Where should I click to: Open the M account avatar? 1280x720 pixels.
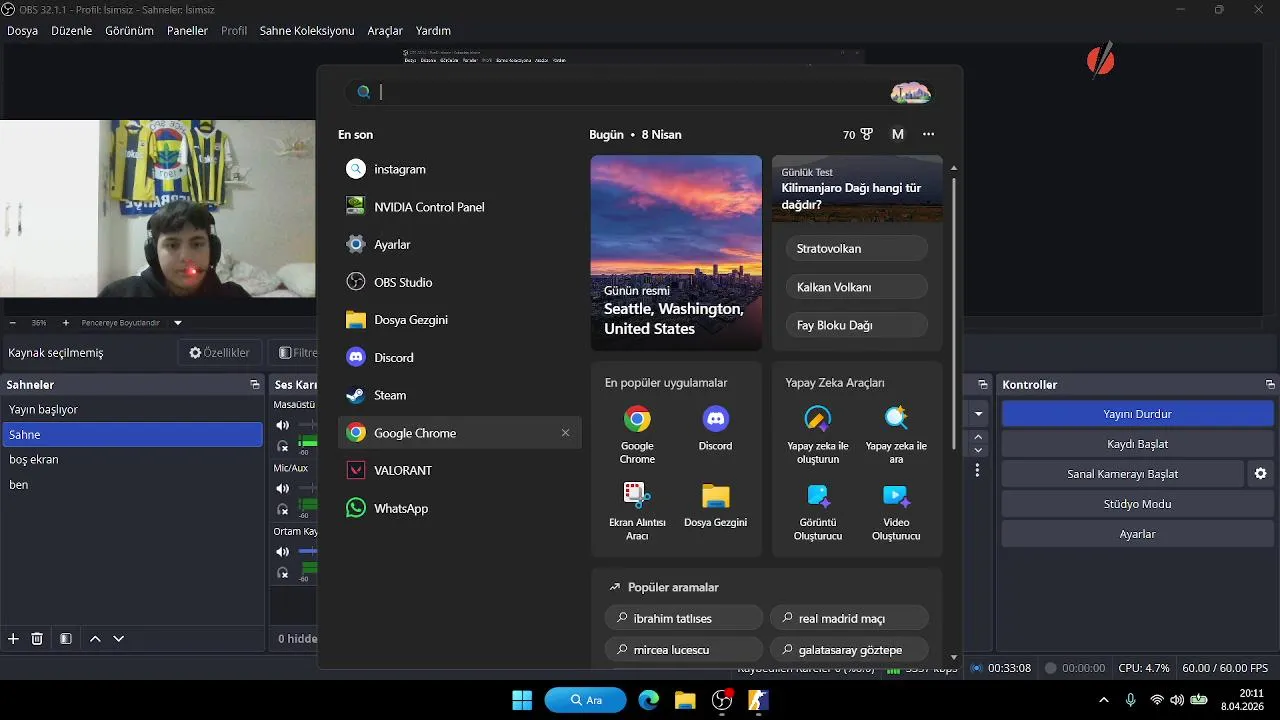pyautogui.click(x=897, y=134)
